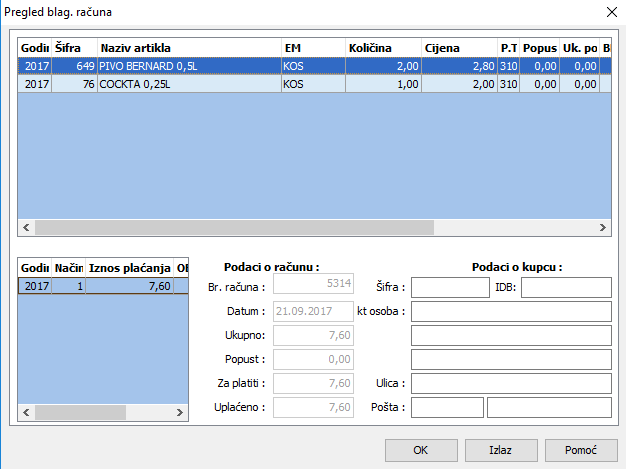The width and height of the screenshot is (626, 469).
Task: Click the OK button
Action: [421, 450]
